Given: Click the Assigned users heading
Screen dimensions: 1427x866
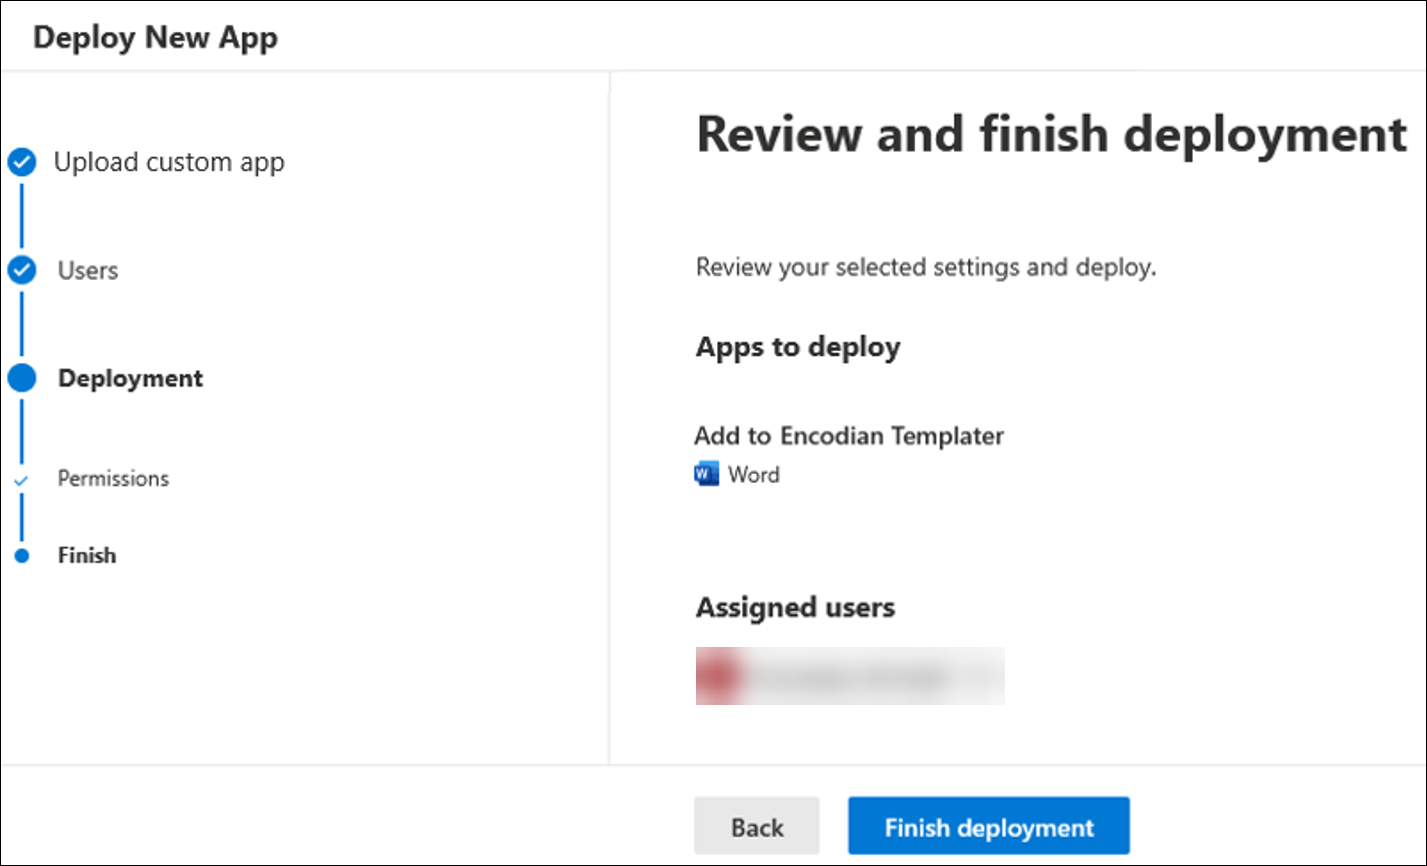Looking at the screenshot, I should [795, 607].
